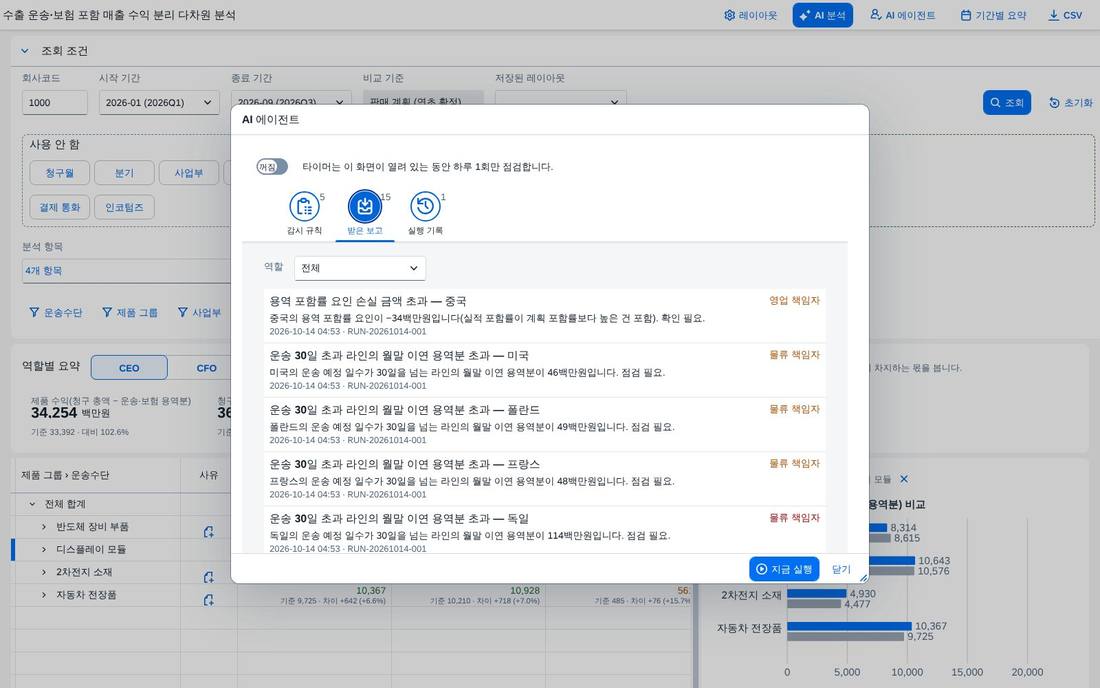Switch to the 받은 보고 tab
The height and width of the screenshot is (688, 1100).
(365, 213)
